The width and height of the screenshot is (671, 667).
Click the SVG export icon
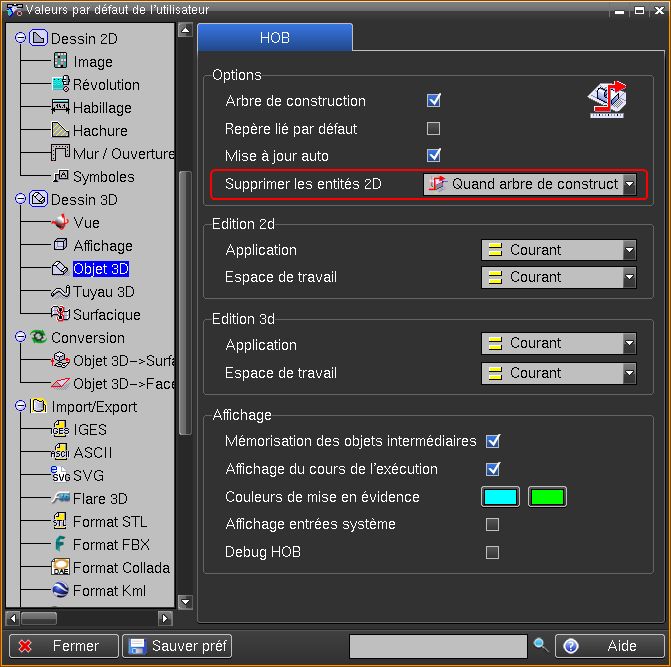click(x=59, y=476)
